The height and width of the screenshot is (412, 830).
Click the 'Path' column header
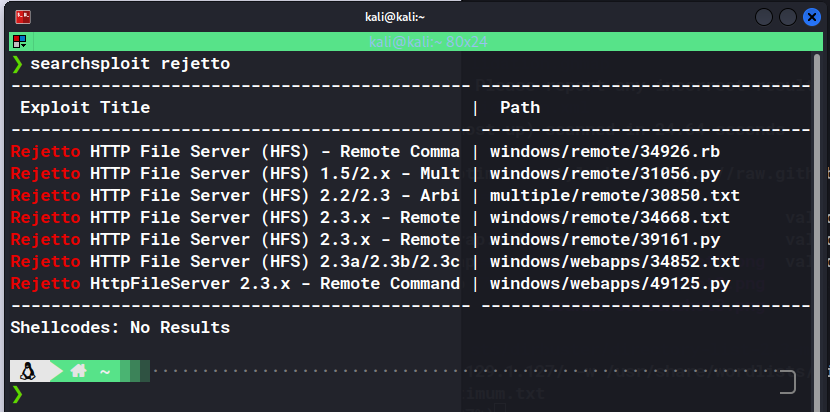[520, 108]
